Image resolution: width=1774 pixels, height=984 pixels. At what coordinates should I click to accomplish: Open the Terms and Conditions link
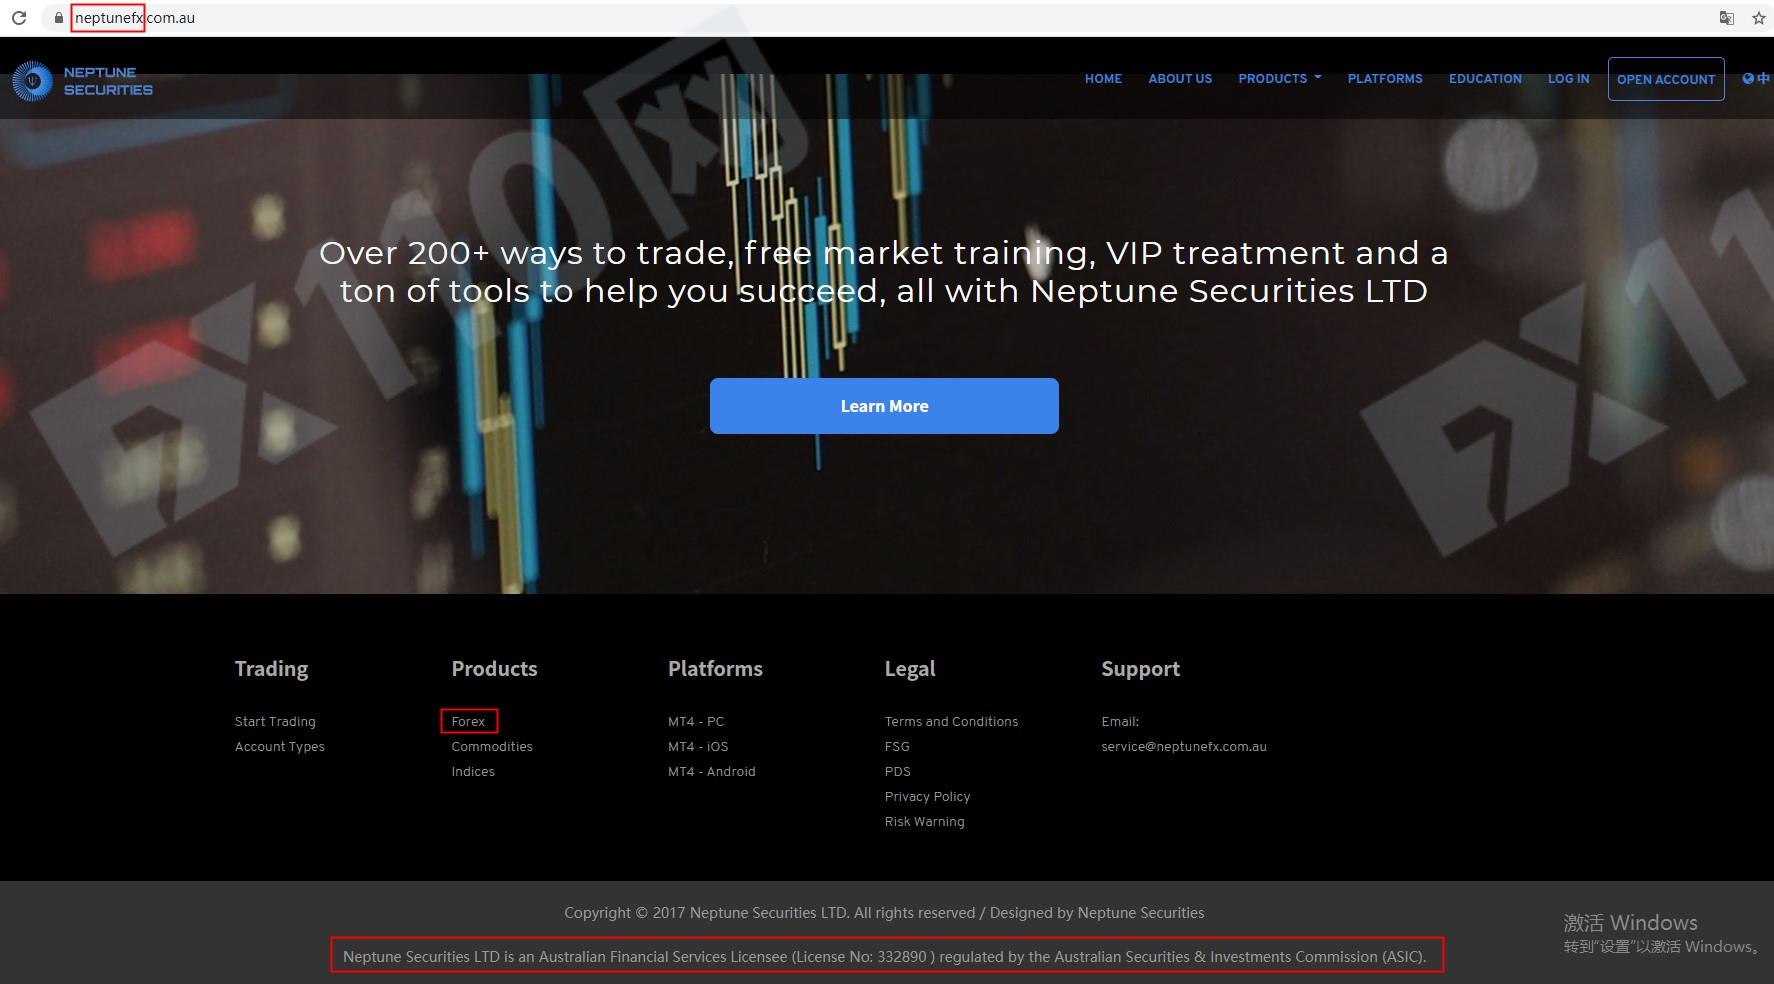pos(951,721)
